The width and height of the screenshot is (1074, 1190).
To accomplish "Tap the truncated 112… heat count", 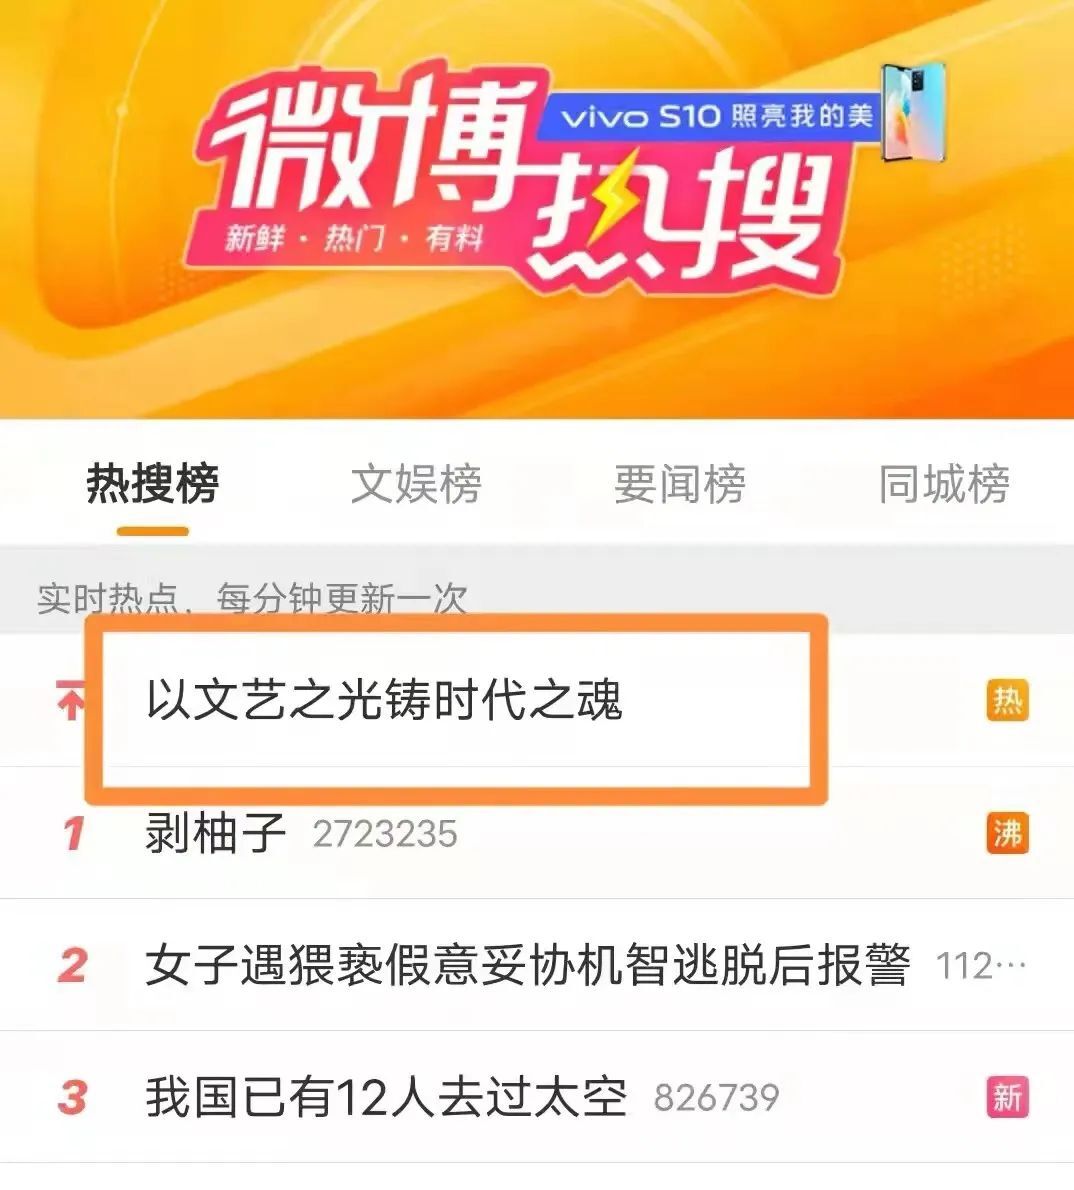I will pyautogui.click(x=981, y=966).
